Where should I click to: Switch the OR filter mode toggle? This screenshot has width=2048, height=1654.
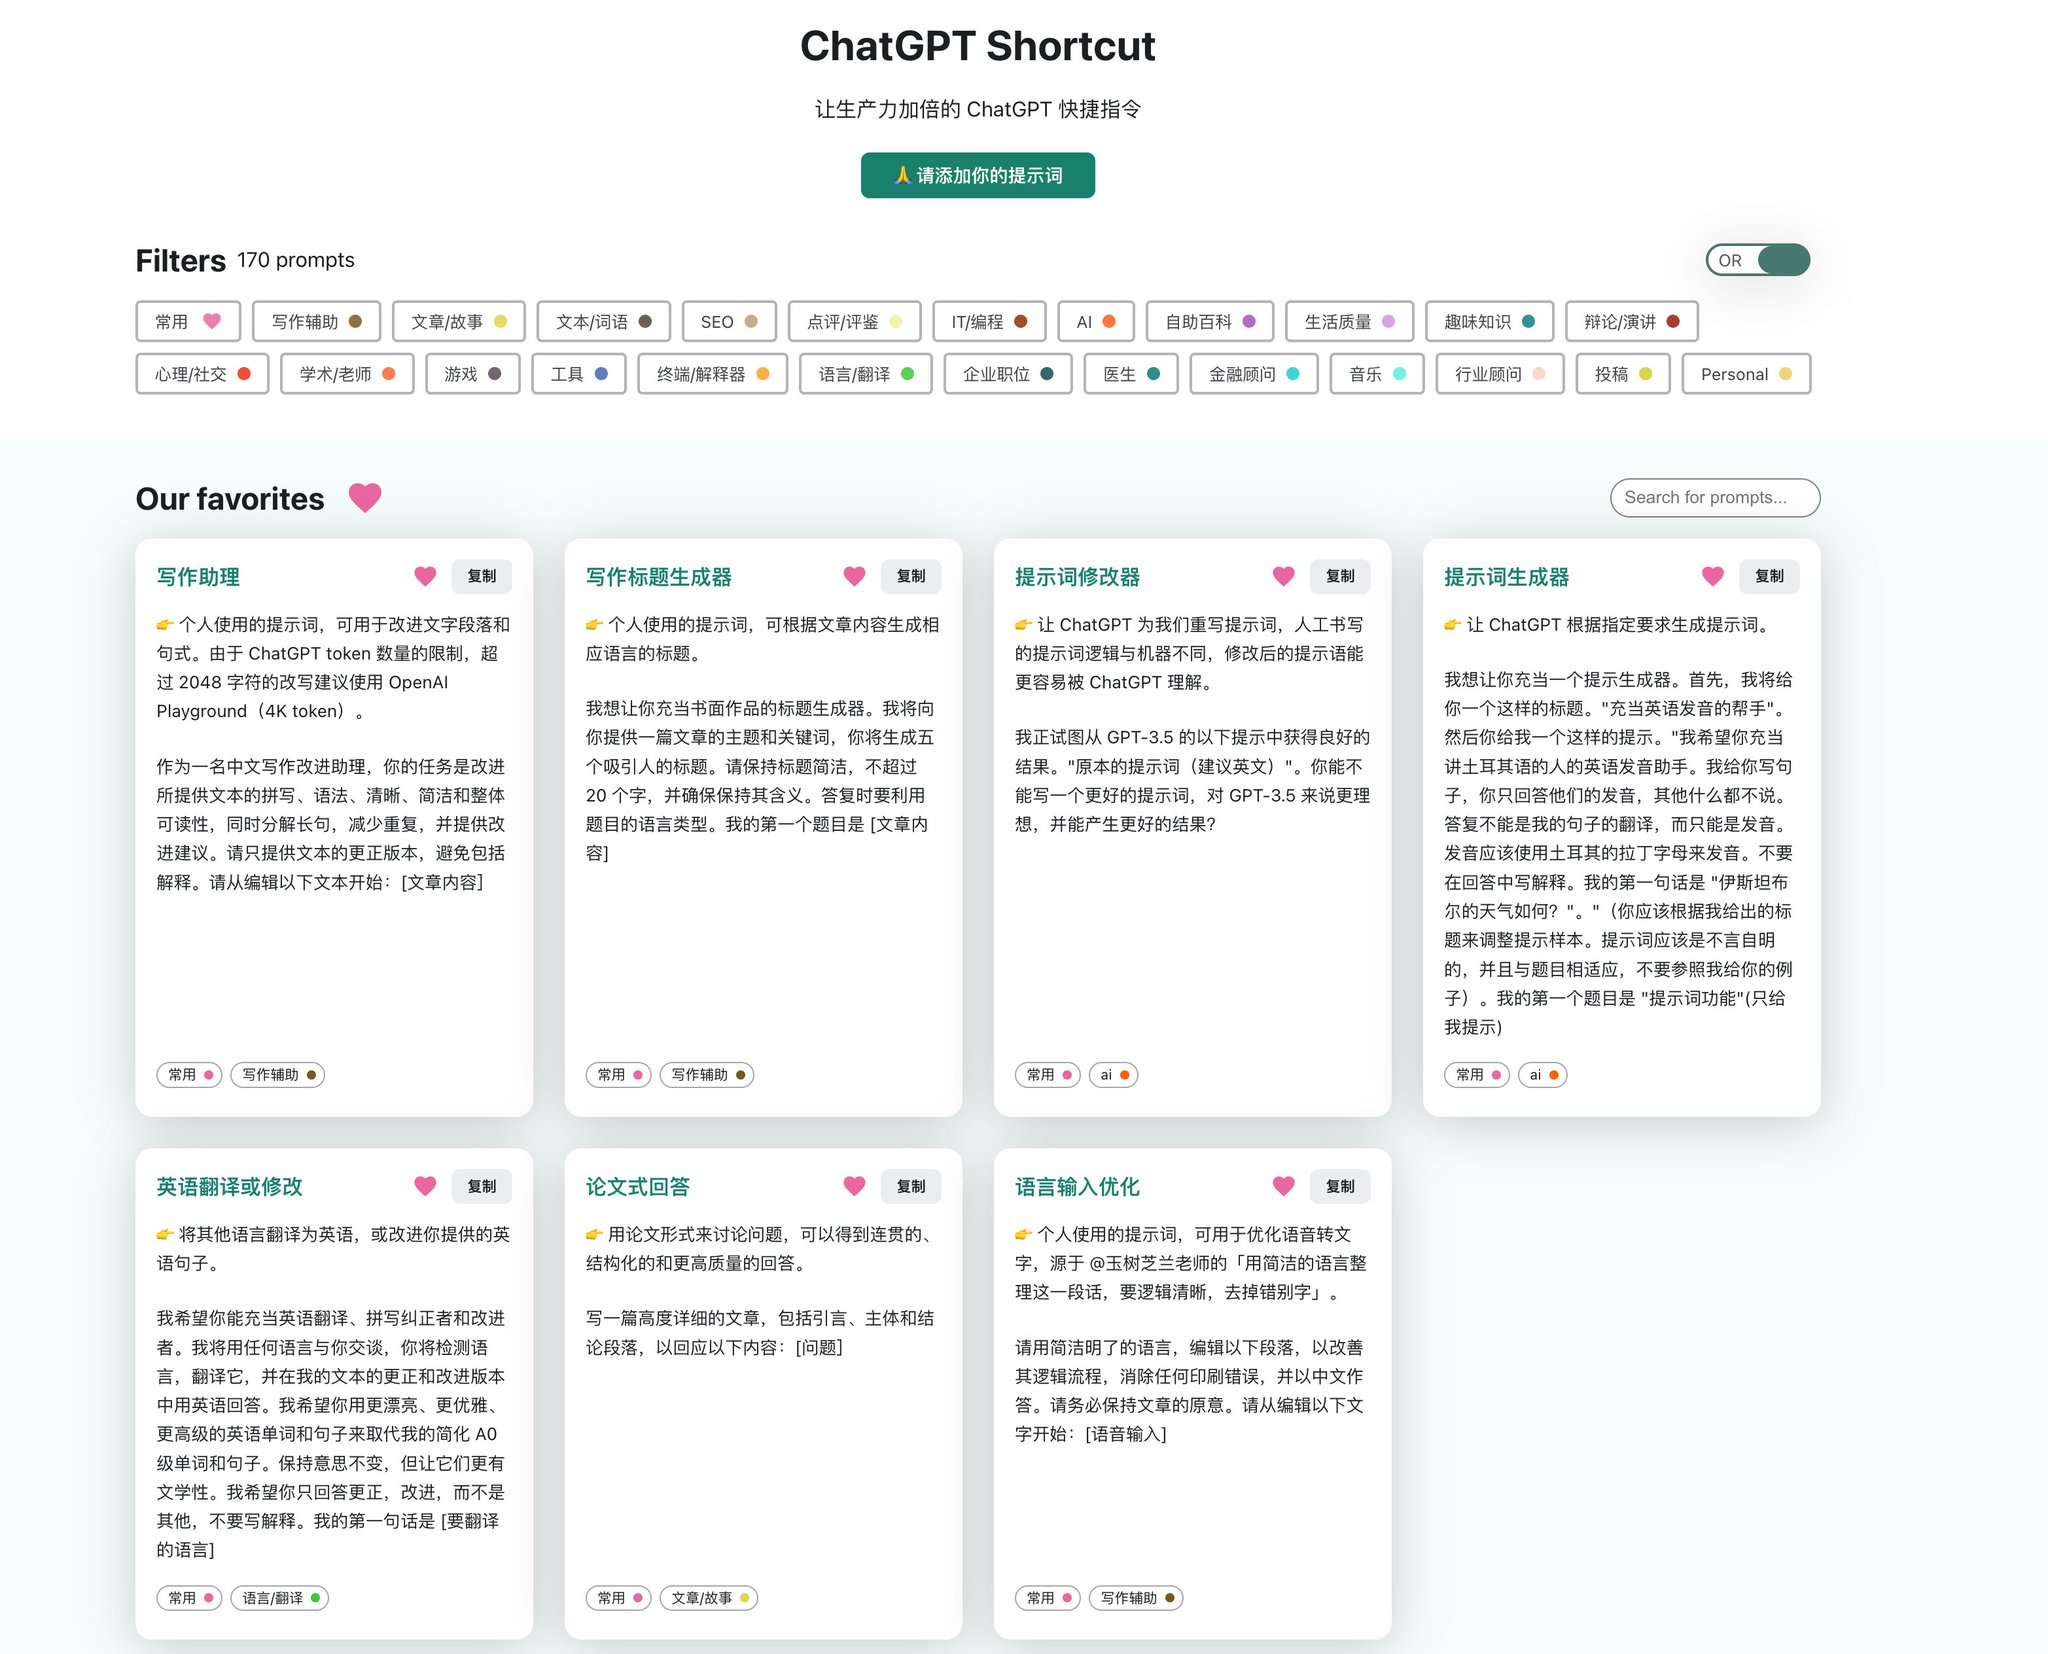pyautogui.click(x=1757, y=260)
